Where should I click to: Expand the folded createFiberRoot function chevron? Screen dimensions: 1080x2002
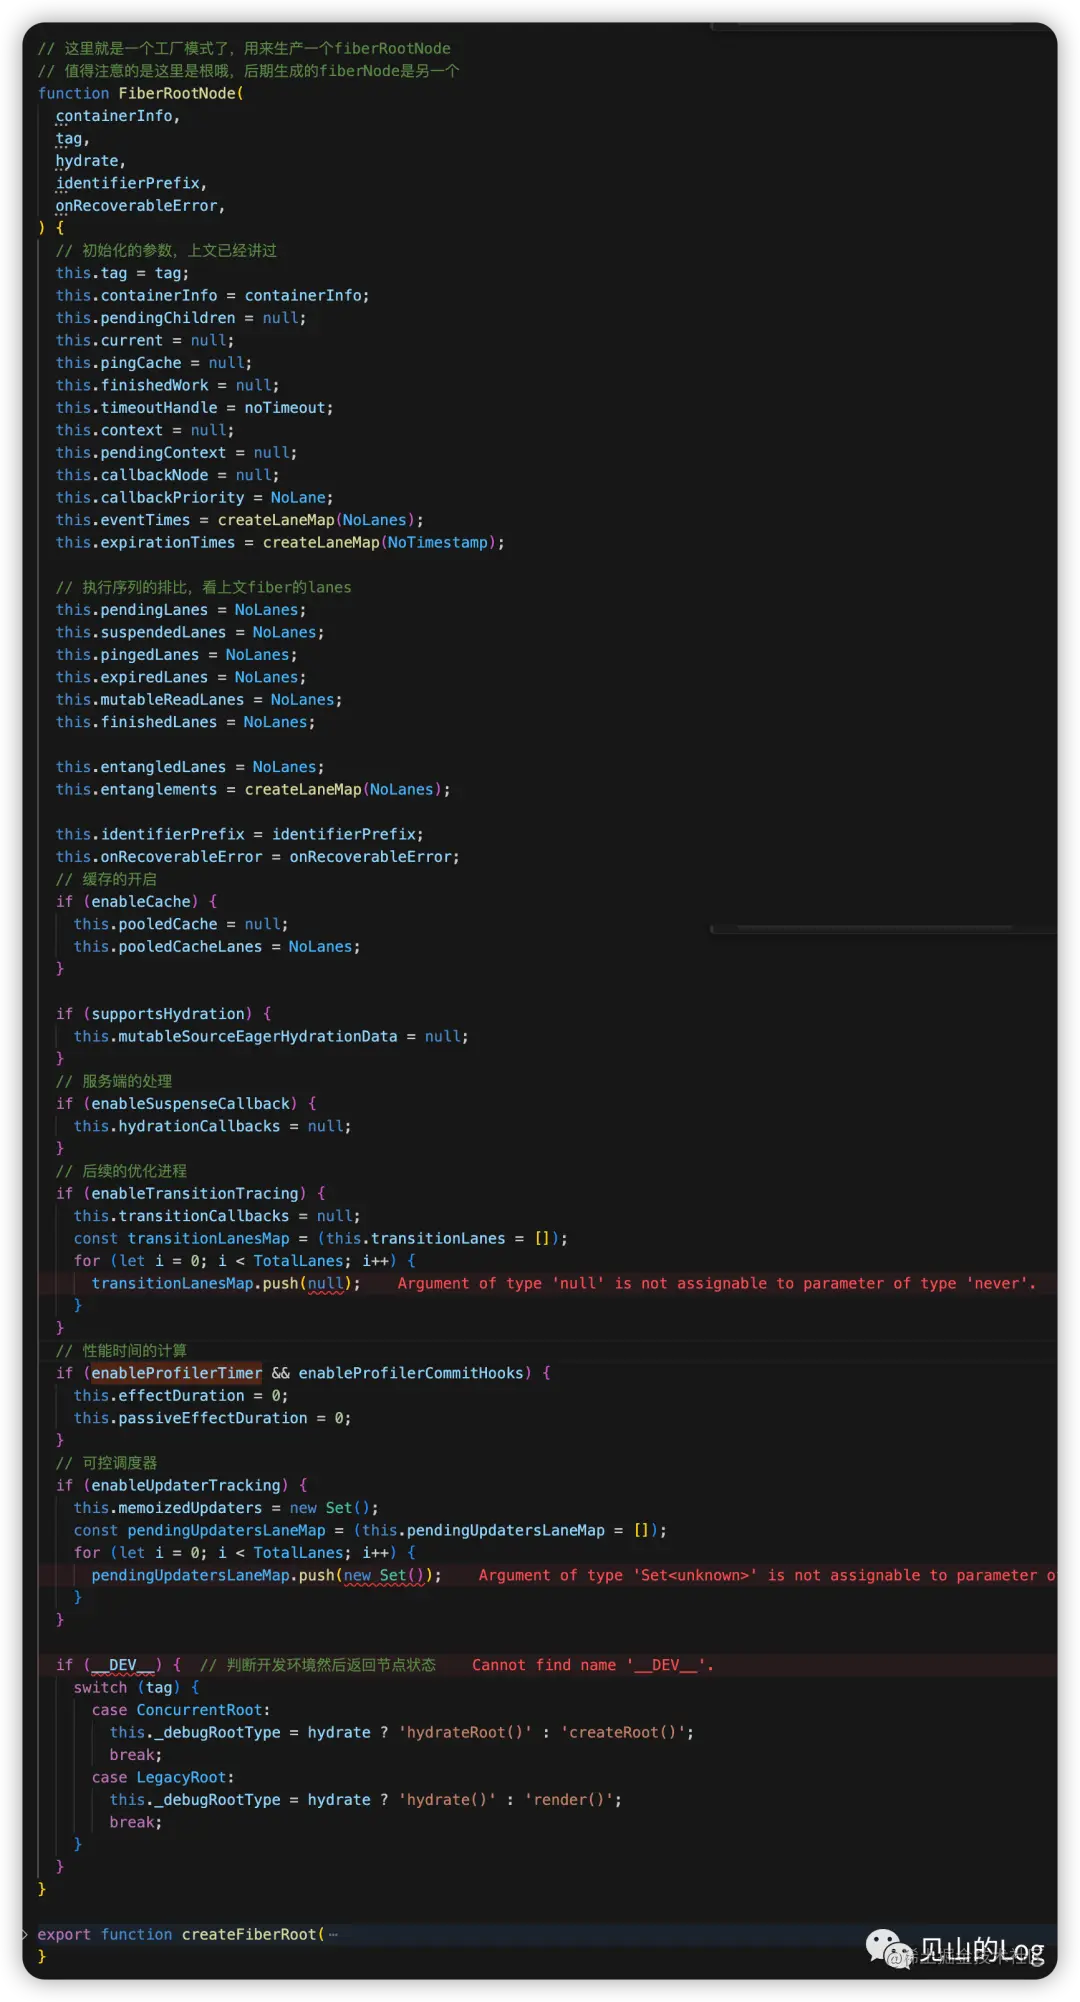pos(26,1934)
